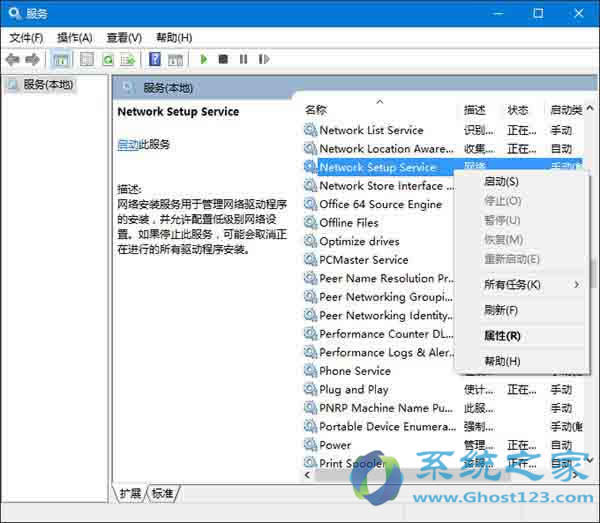Select the Offline Files service row
The height and width of the screenshot is (523, 600).
coord(348,223)
